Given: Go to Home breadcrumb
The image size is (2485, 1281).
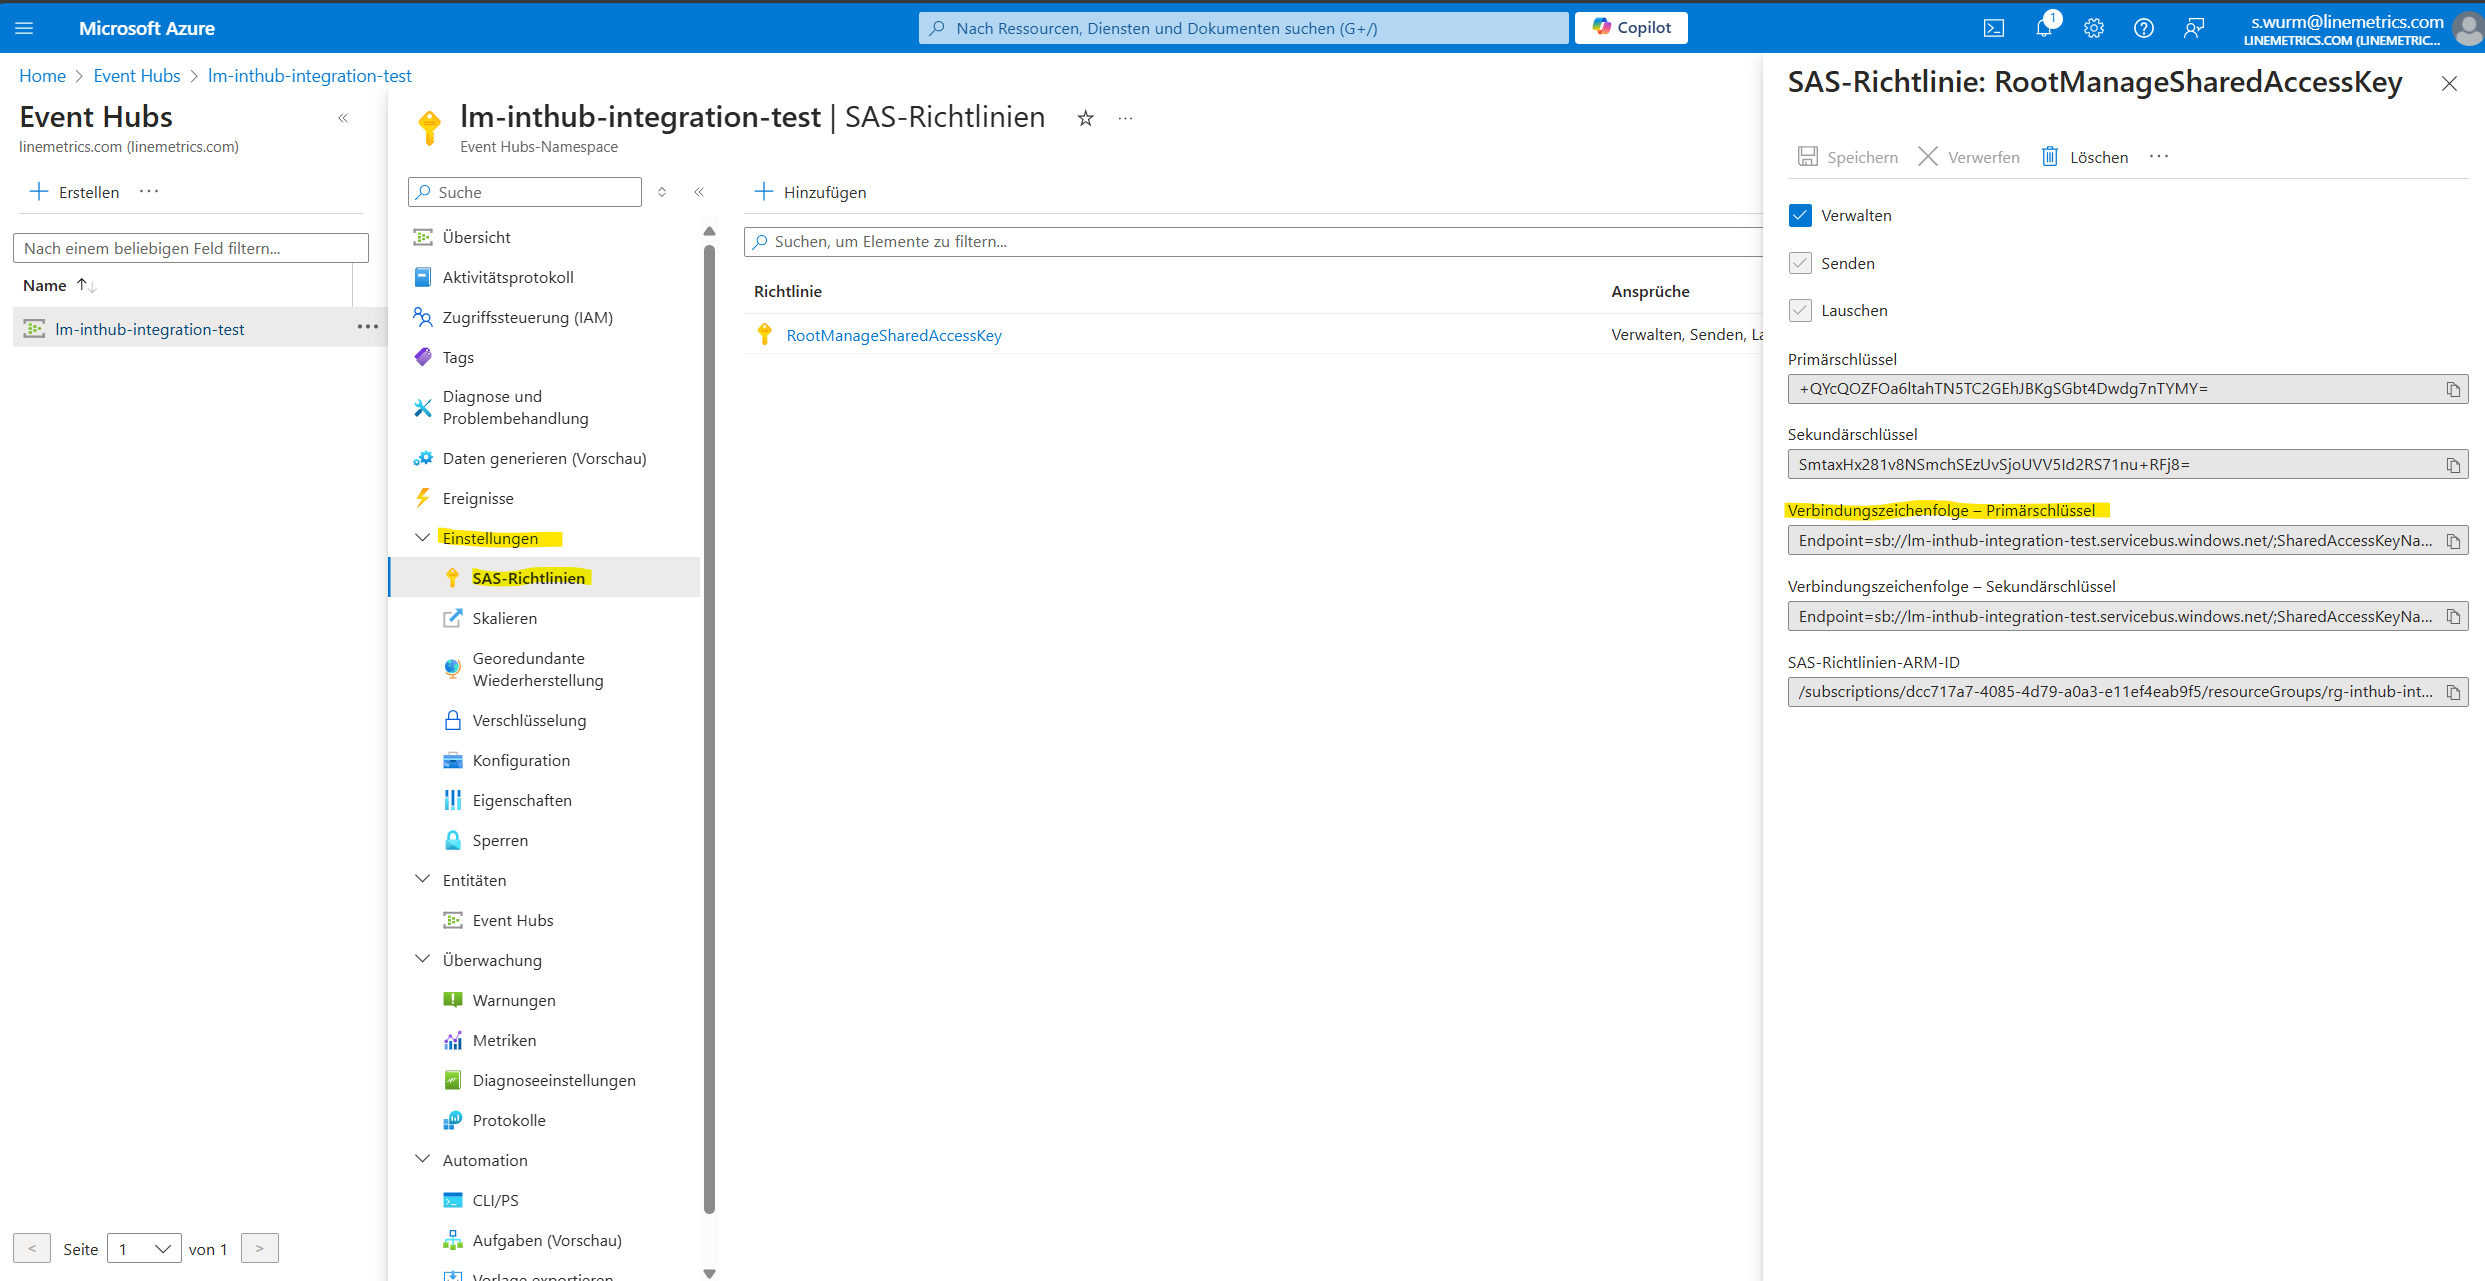Looking at the screenshot, I should pos(42,76).
